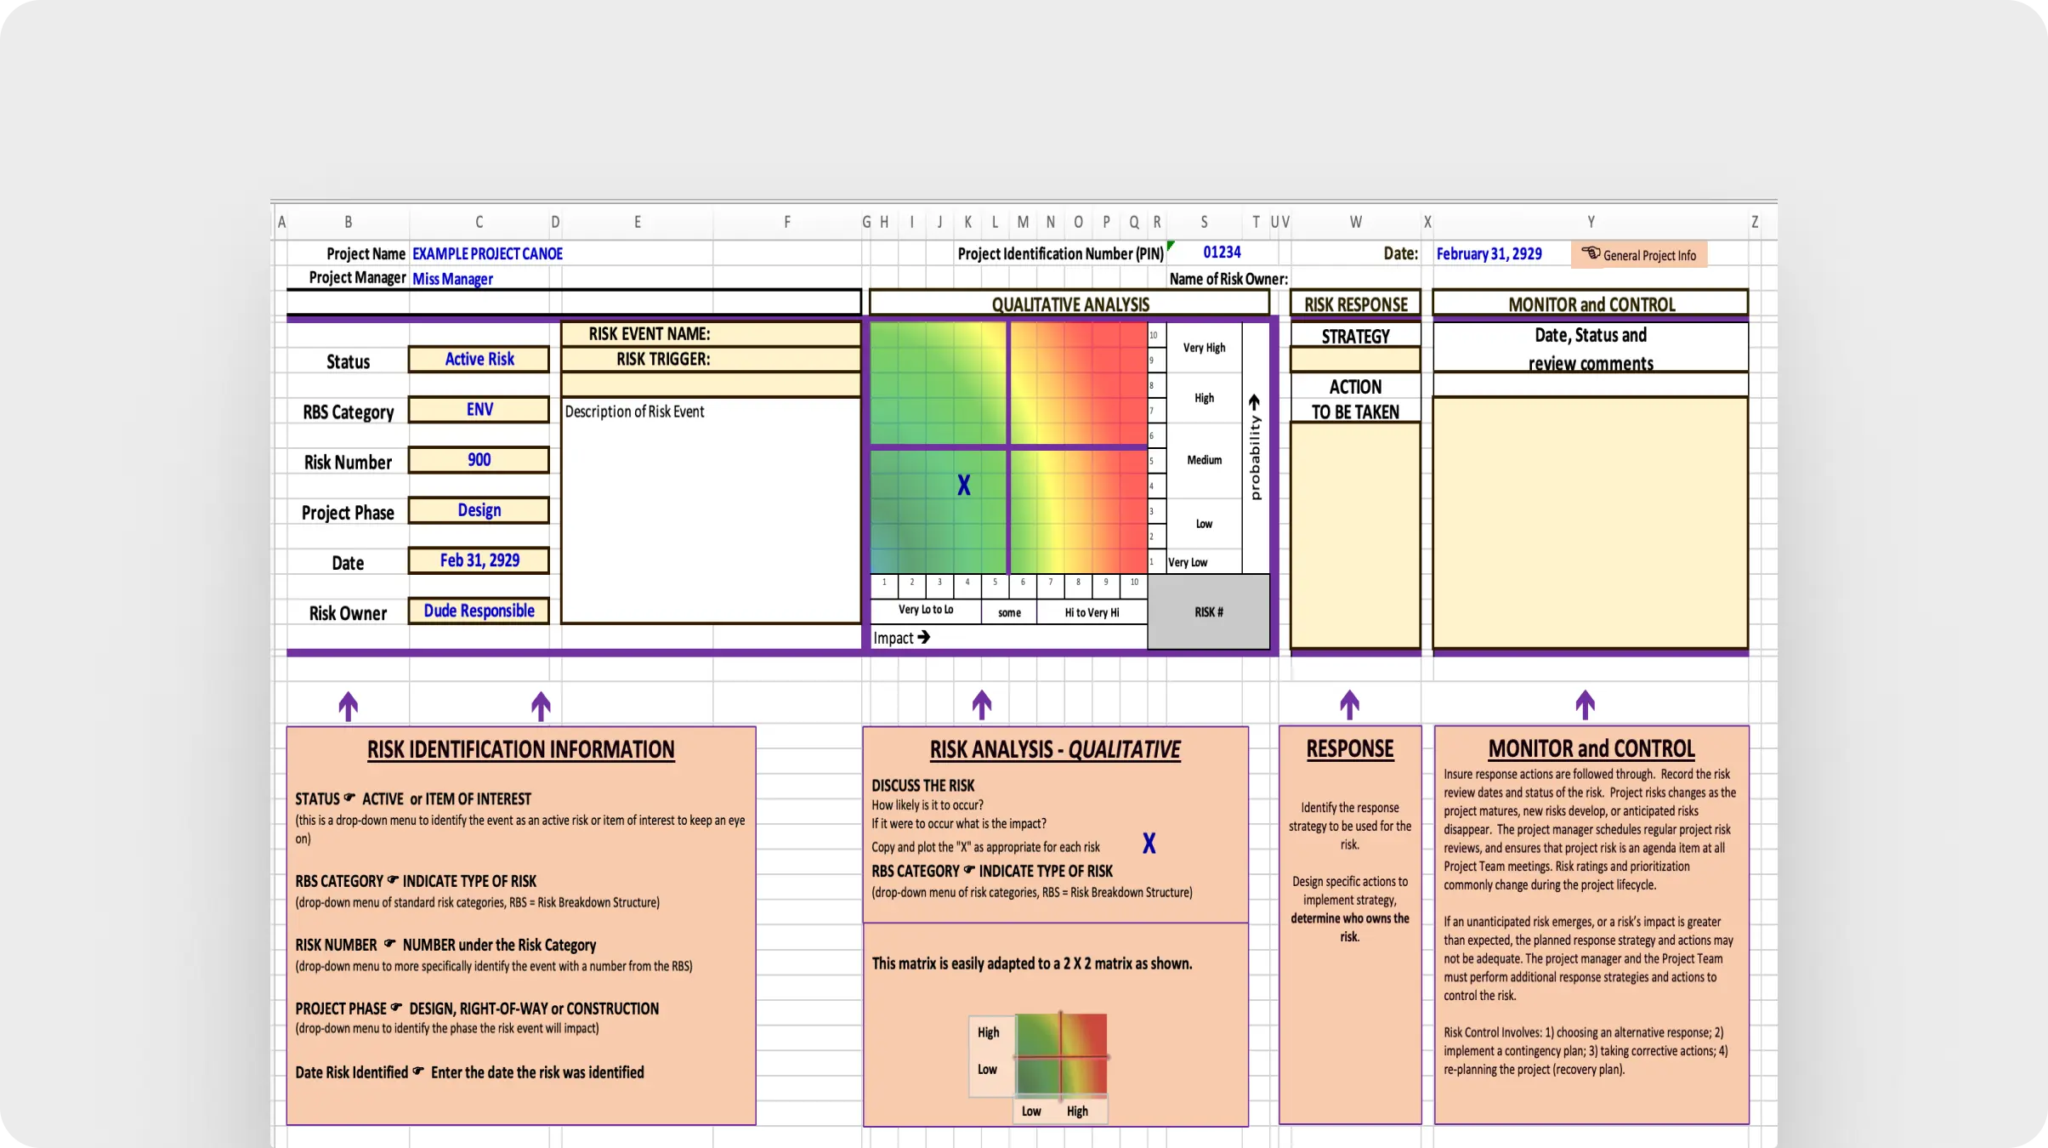Click the RISK IDENTIFICATION INFORMATION heading
This screenshot has height=1148, width=2048.
[x=520, y=750]
